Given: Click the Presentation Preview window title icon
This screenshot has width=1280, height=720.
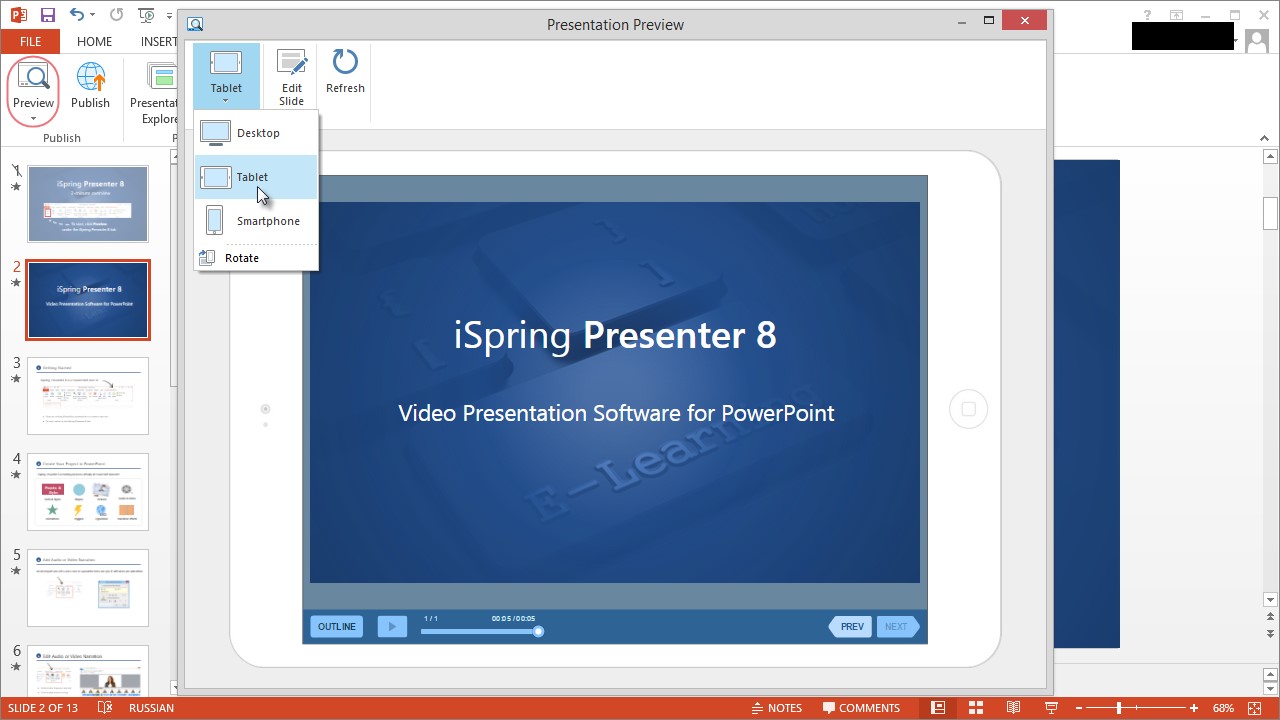Looking at the screenshot, I should [195, 24].
